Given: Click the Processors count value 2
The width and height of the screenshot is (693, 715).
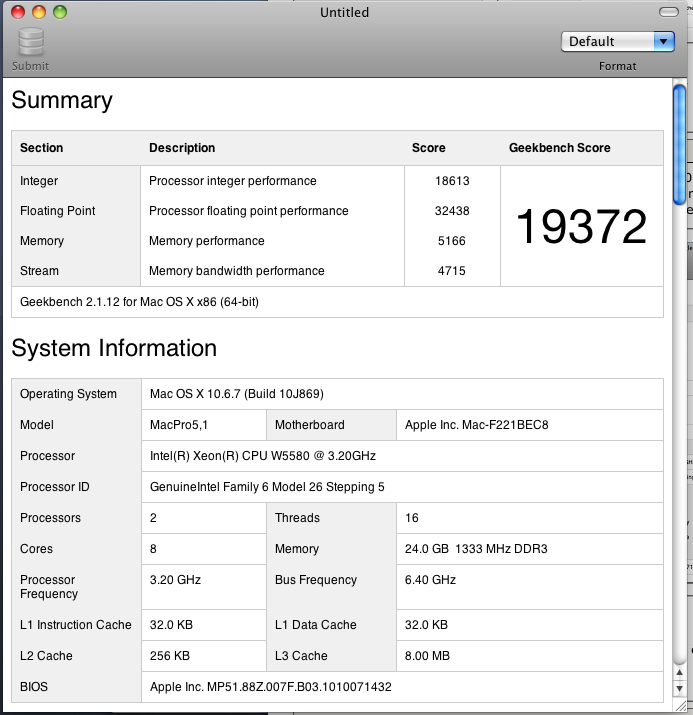Looking at the screenshot, I should point(153,518).
